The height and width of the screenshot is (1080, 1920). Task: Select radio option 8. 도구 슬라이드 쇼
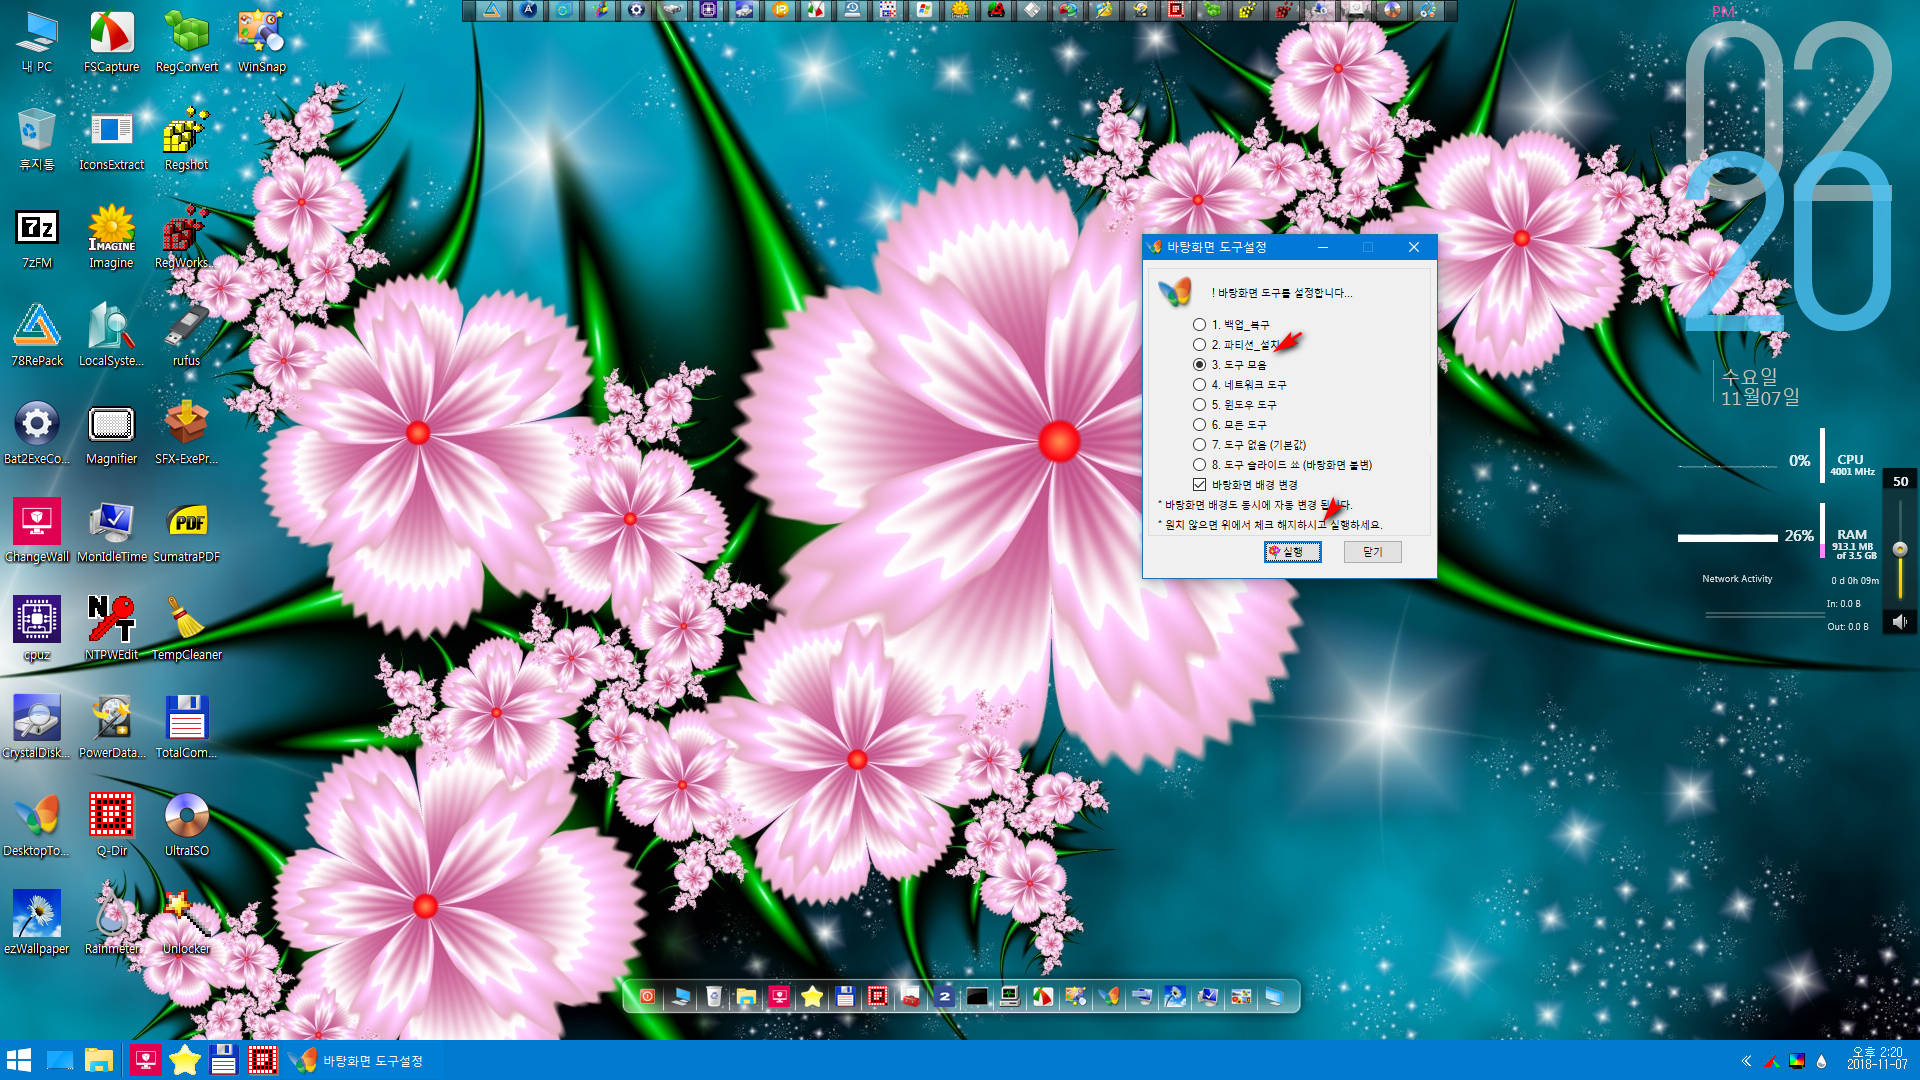(x=1282, y=465)
